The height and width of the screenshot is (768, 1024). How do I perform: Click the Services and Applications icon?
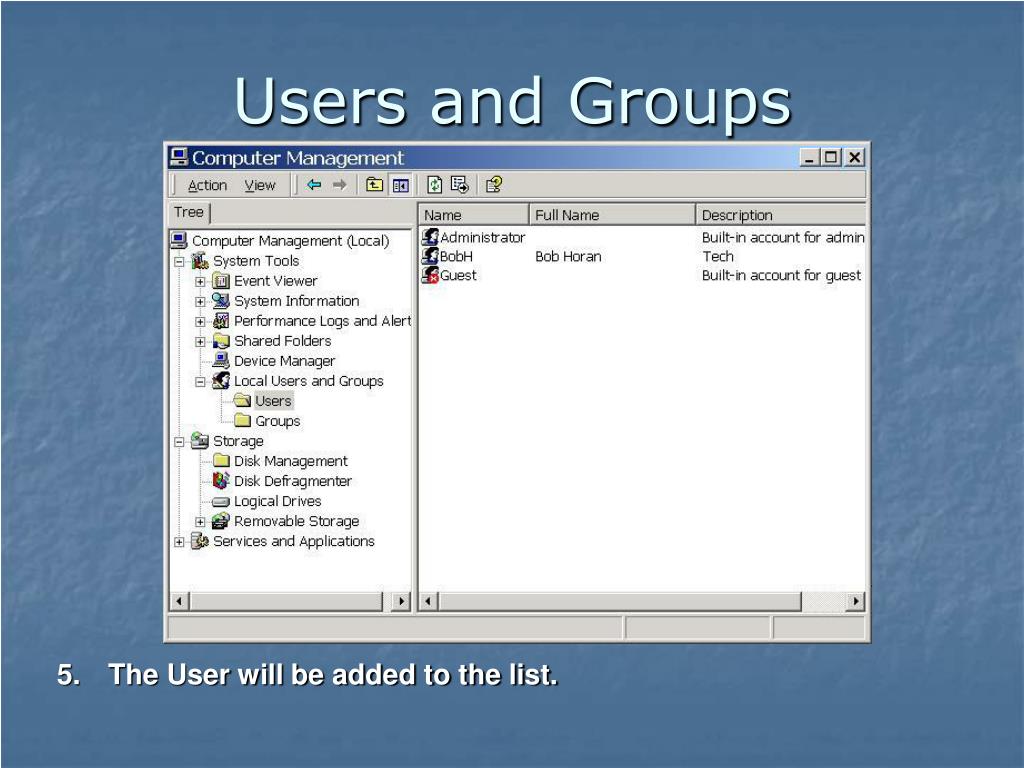click(x=200, y=541)
